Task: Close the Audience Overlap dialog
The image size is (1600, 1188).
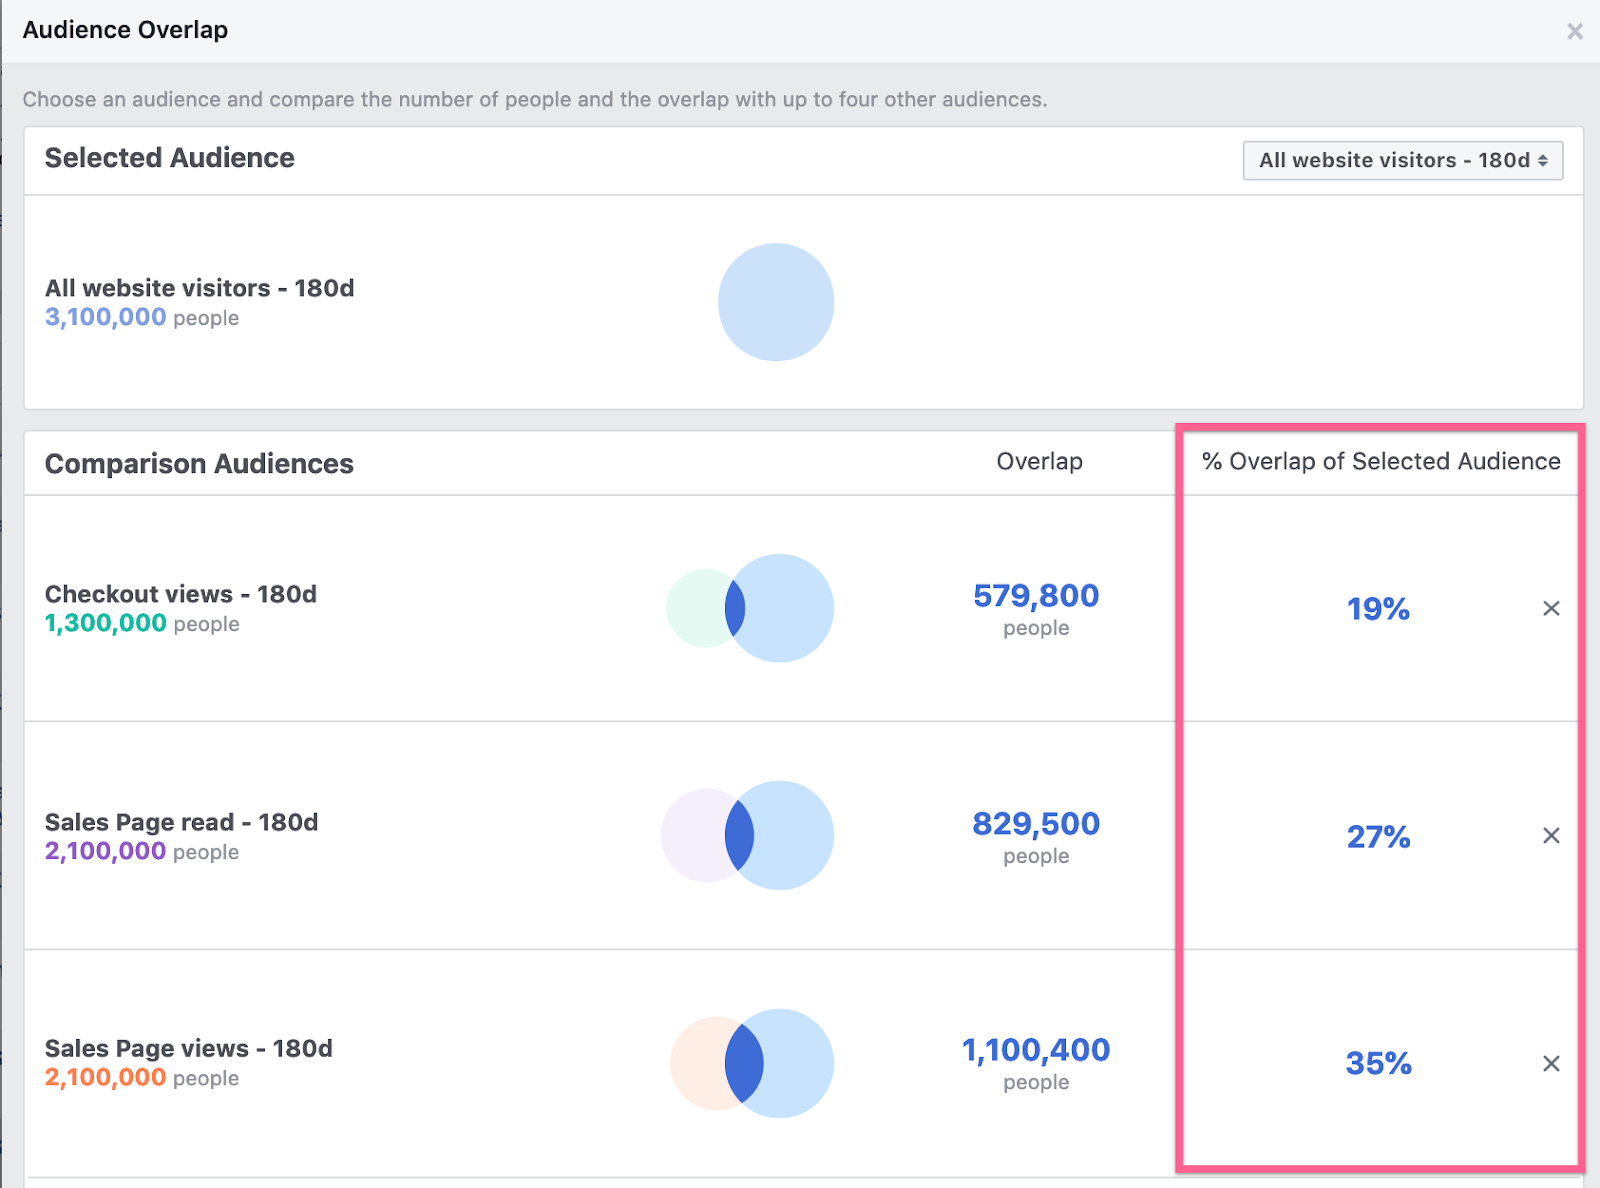Action: (x=1574, y=31)
